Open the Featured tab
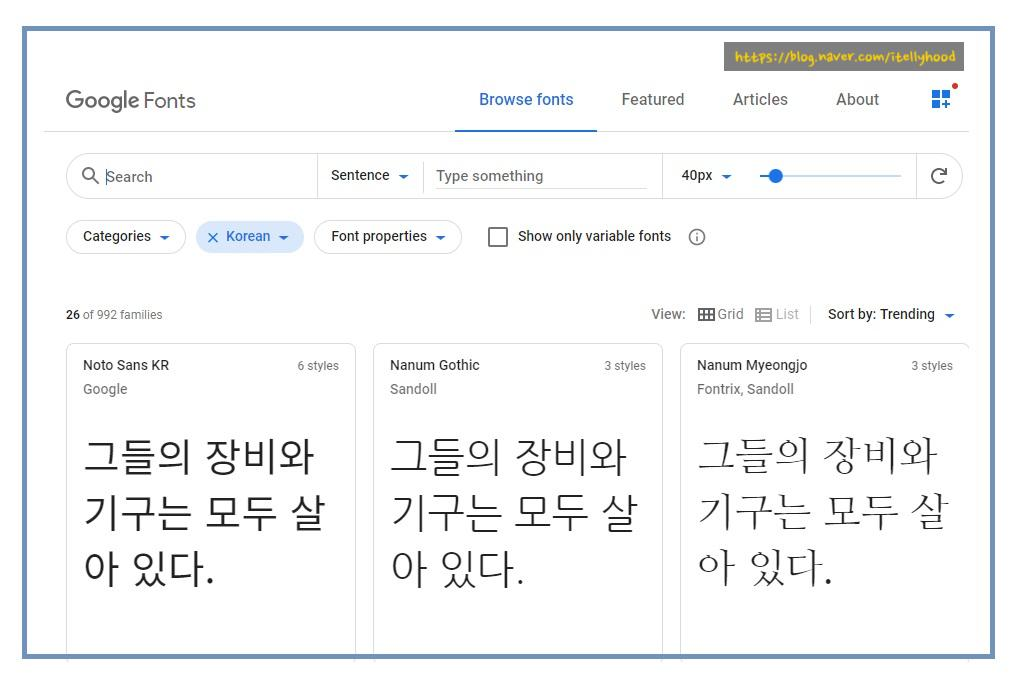This screenshot has width=1021, height=697. pyautogui.click(x=652, y=100)
